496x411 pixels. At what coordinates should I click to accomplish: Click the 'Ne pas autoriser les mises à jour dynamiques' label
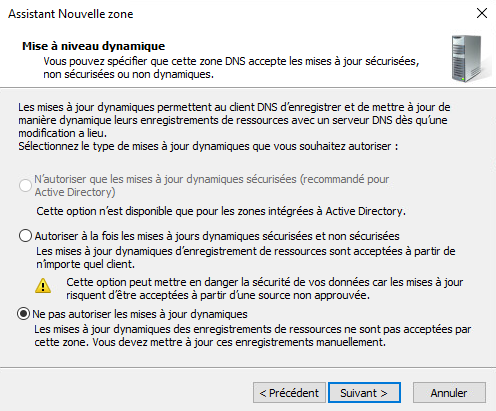[x=140, y=314]
